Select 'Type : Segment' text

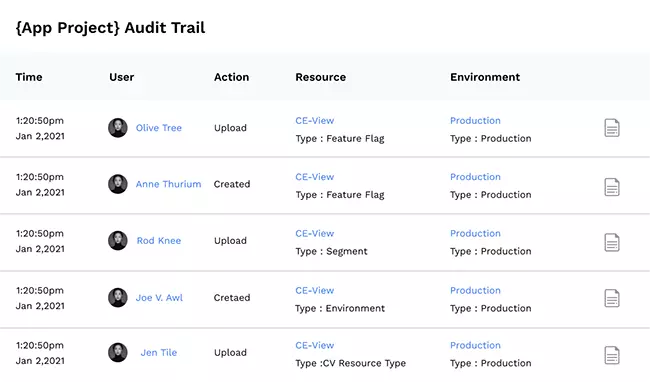[x=331, y=251]
